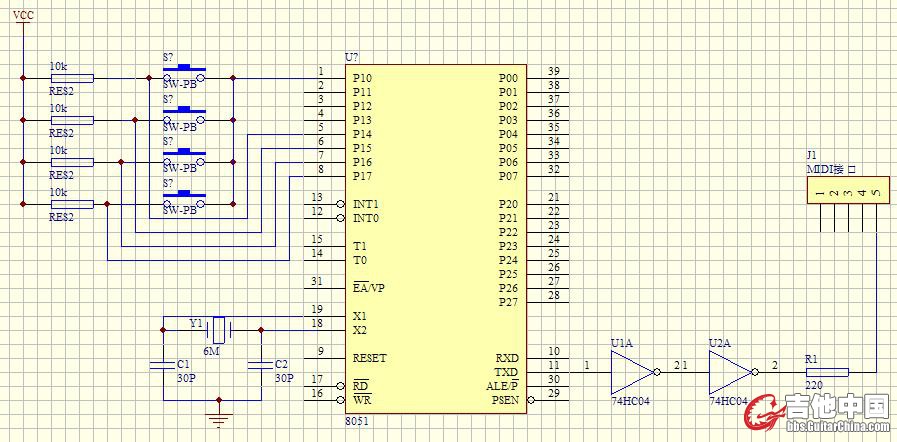Click the P13 pin label
This screenshot has width=897, height=442.
pyautogui.click(x=362, y=120)
